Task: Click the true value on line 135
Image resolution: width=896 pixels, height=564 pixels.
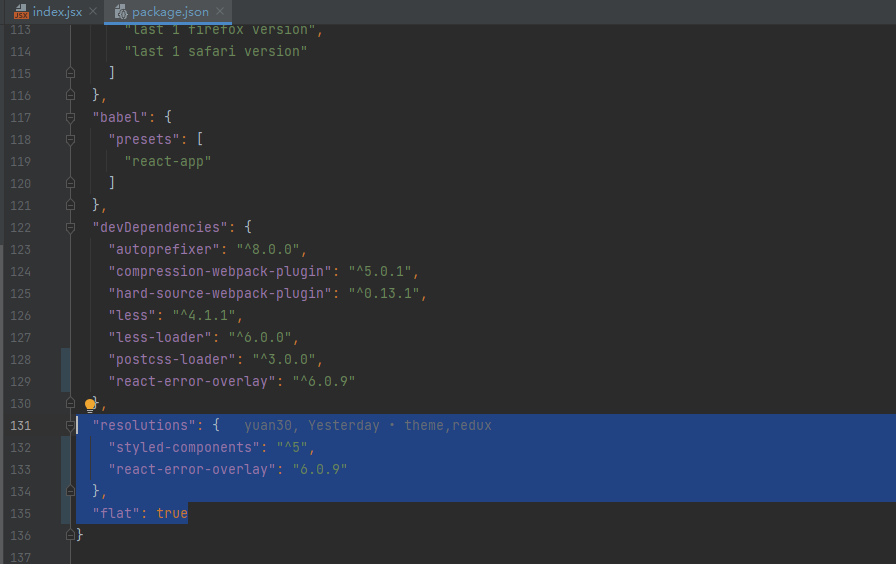Action: tap(172, 514)
